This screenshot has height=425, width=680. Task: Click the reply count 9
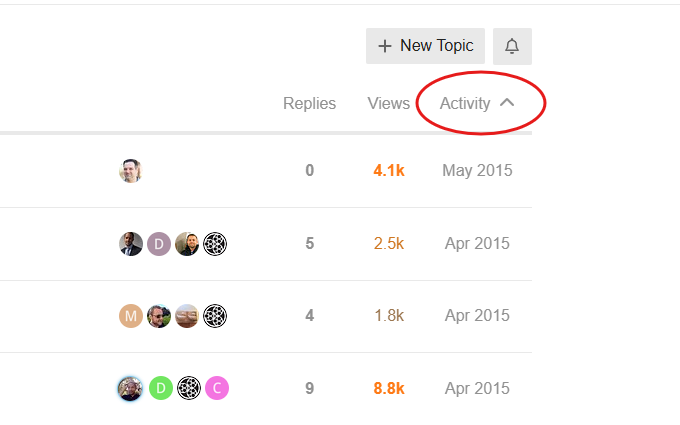click(x=310, y=388)
